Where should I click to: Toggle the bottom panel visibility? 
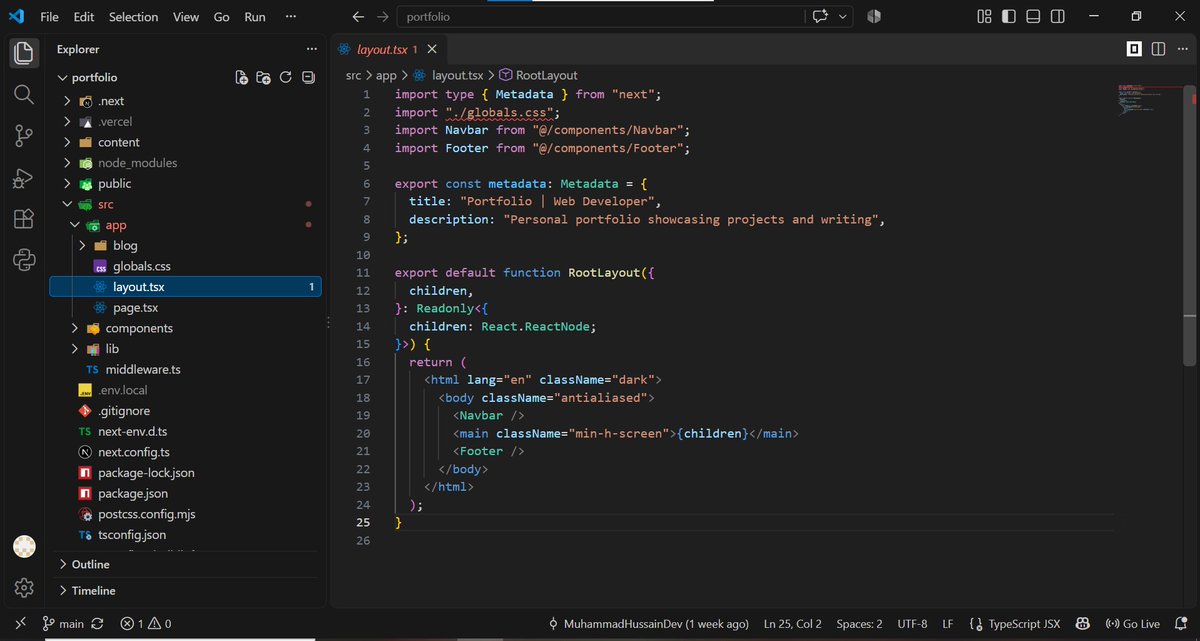point(1034,16)
